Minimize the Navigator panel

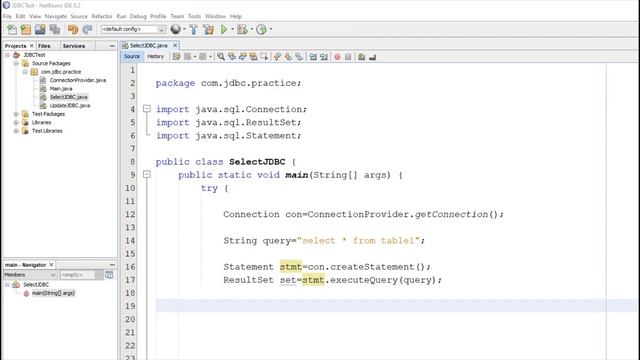[112, 265]
